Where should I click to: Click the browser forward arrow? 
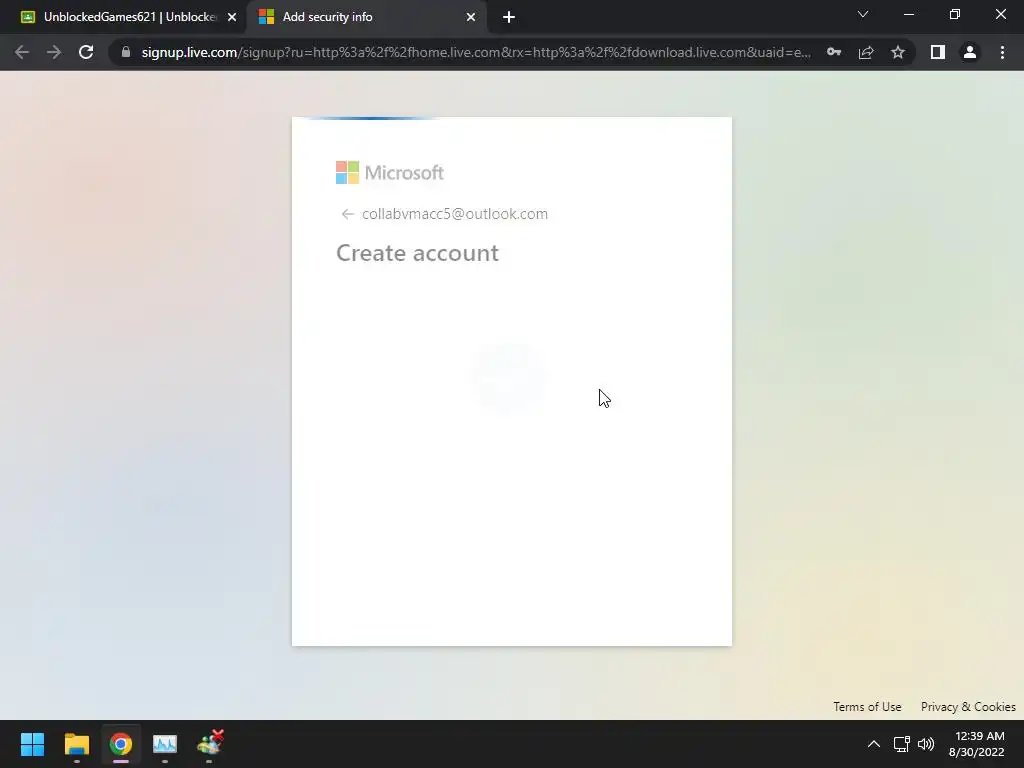tap(54, 52)
